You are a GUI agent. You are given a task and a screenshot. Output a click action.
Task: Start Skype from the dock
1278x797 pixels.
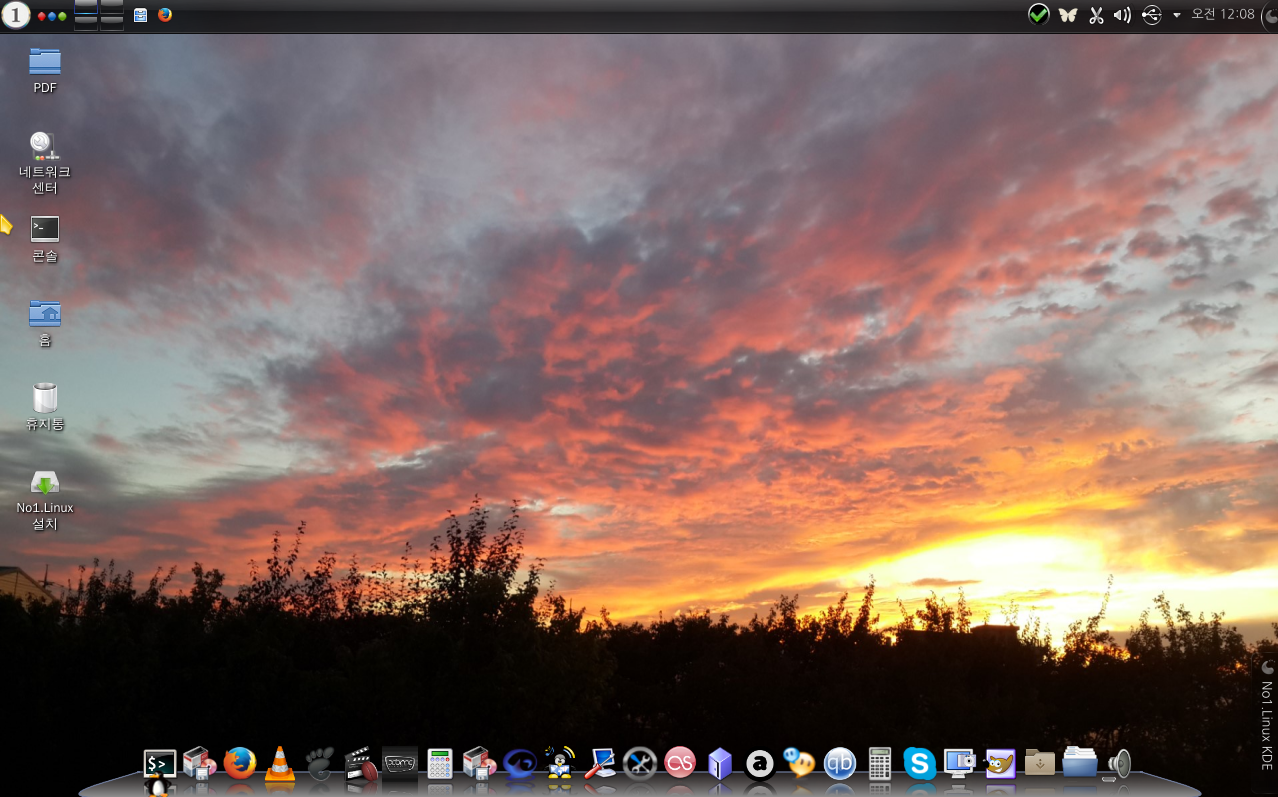coord(919,763)
